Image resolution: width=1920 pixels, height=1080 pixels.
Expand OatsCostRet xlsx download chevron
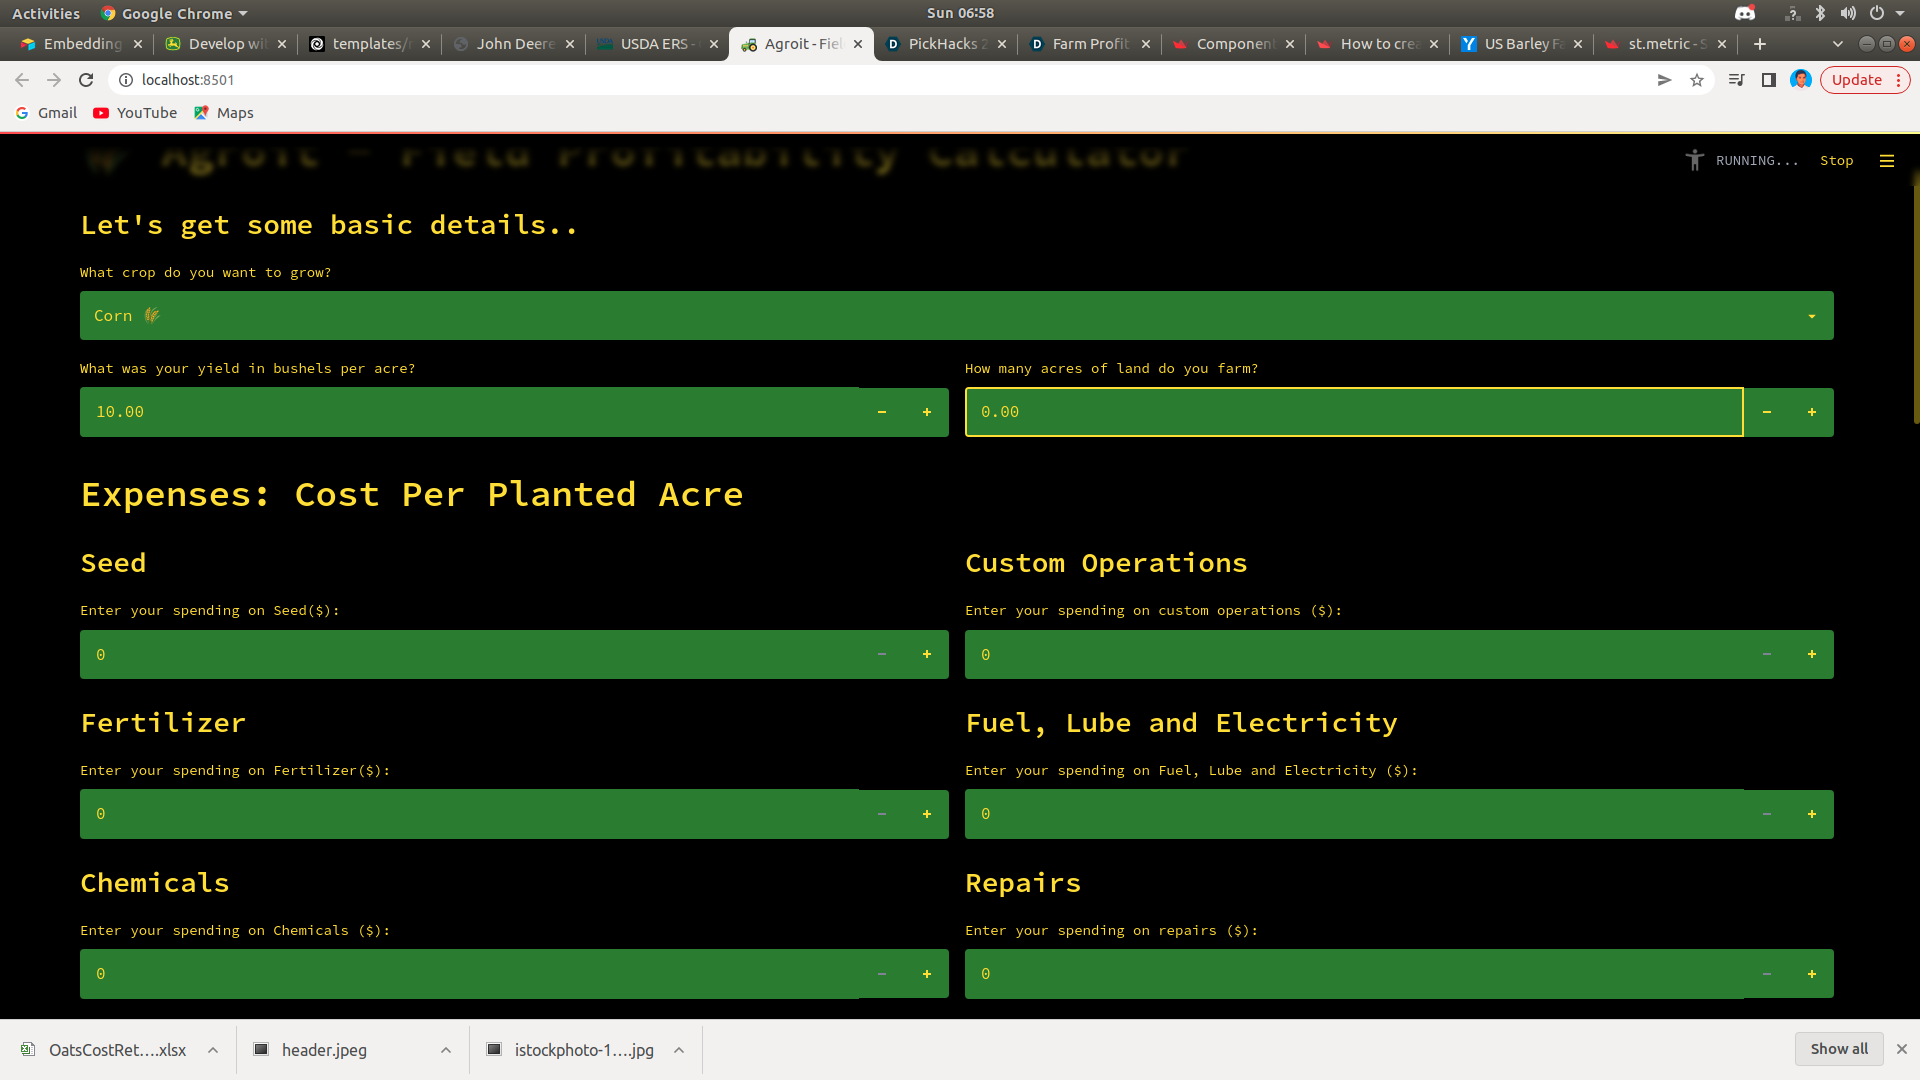(213, 1050)
